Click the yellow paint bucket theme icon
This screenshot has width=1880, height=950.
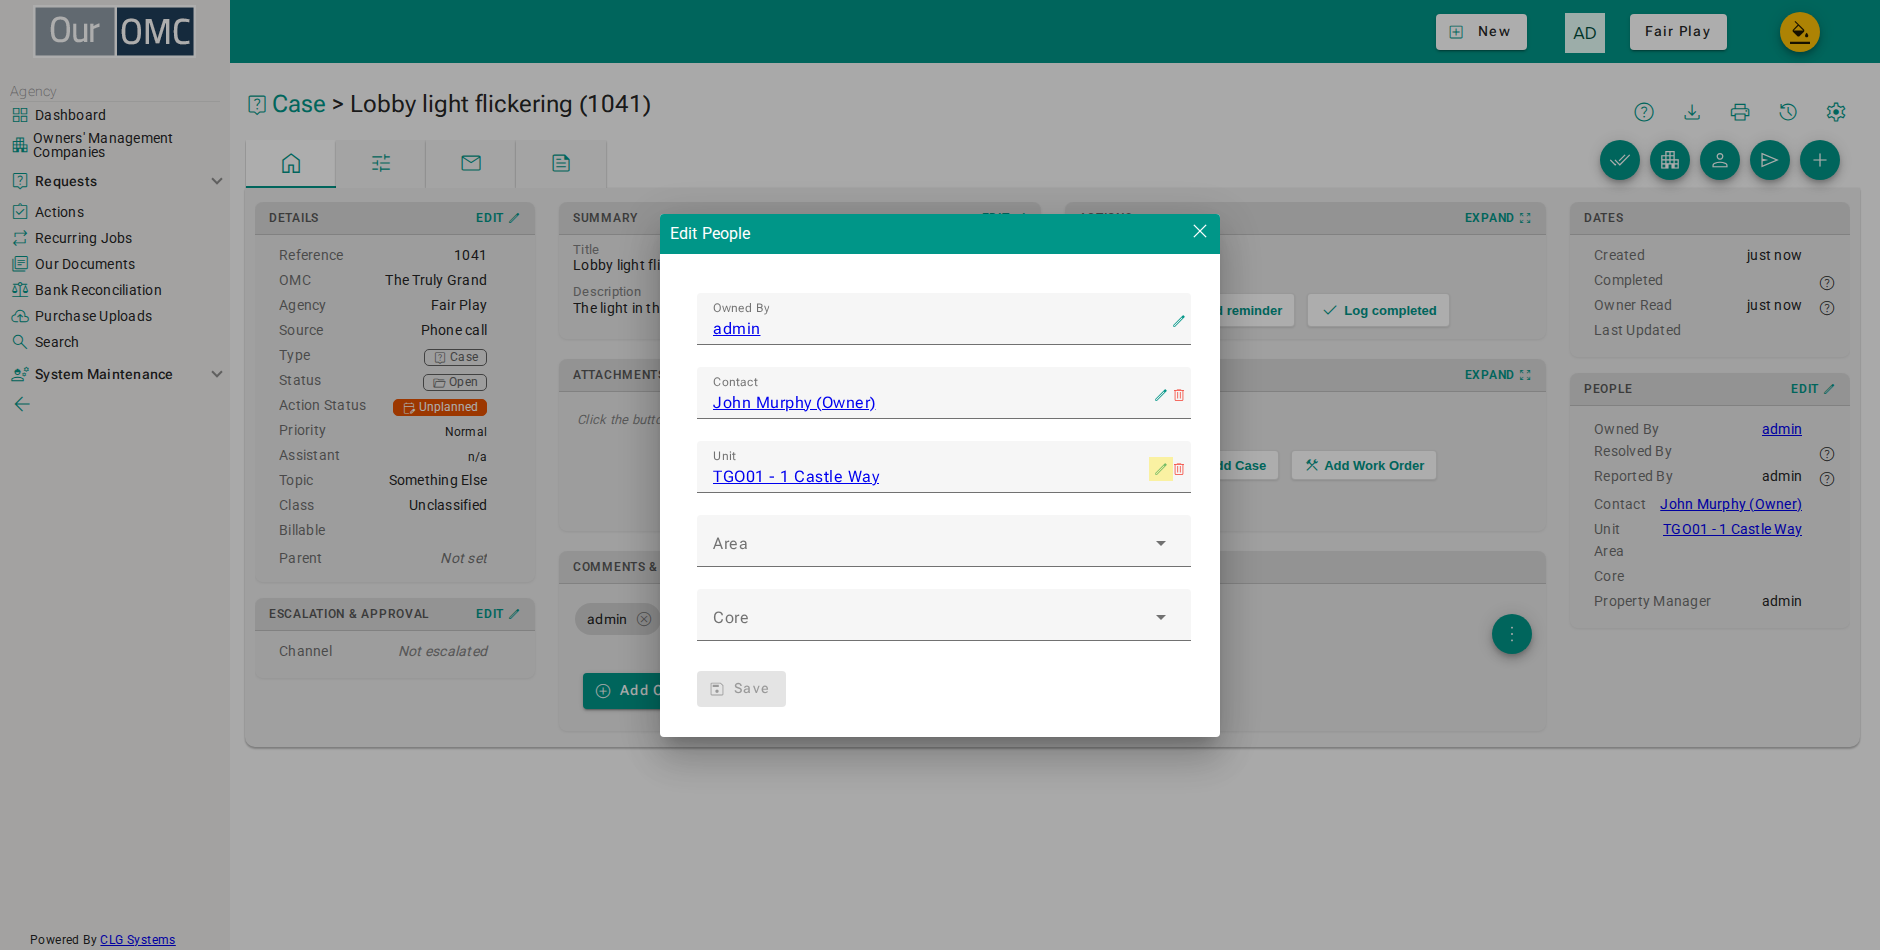(x=1800, y=32)
